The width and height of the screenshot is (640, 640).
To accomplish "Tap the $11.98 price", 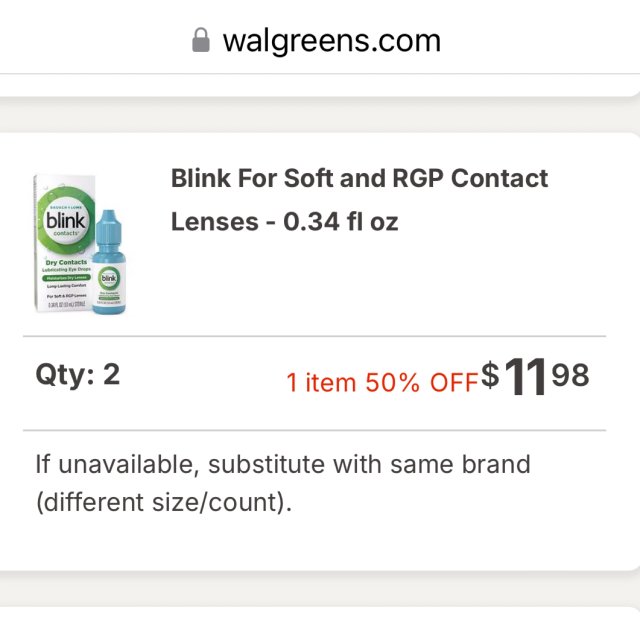I will click(535, 378).
